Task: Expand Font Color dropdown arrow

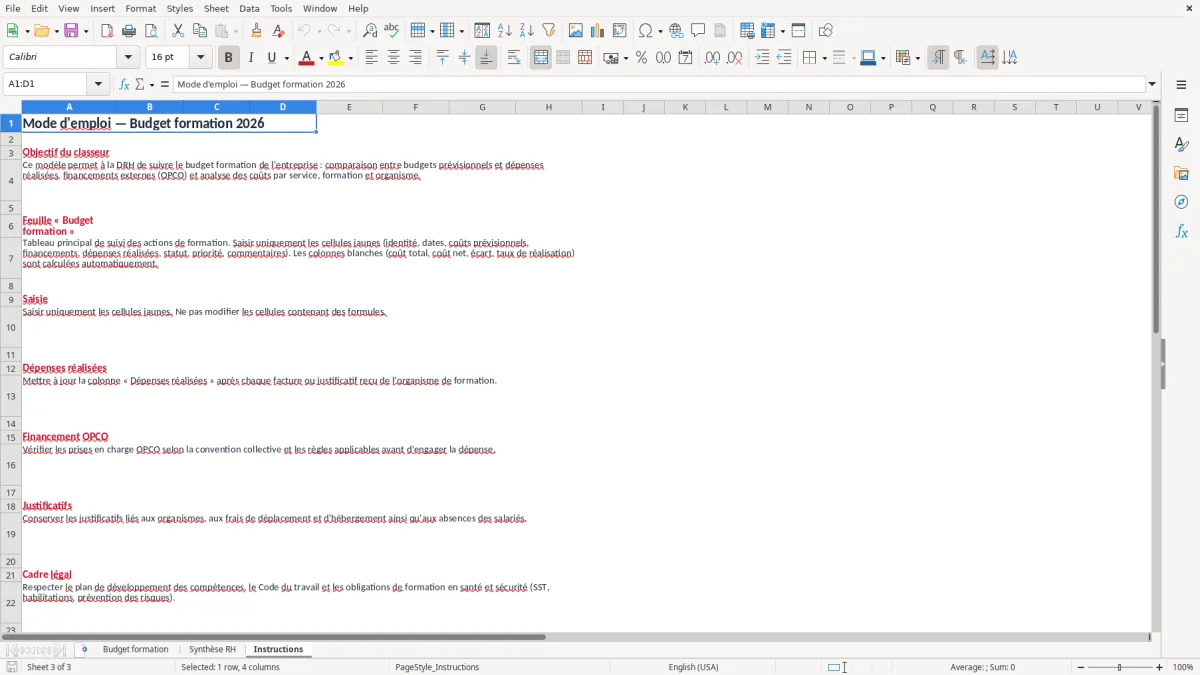Action: point(320,58)
